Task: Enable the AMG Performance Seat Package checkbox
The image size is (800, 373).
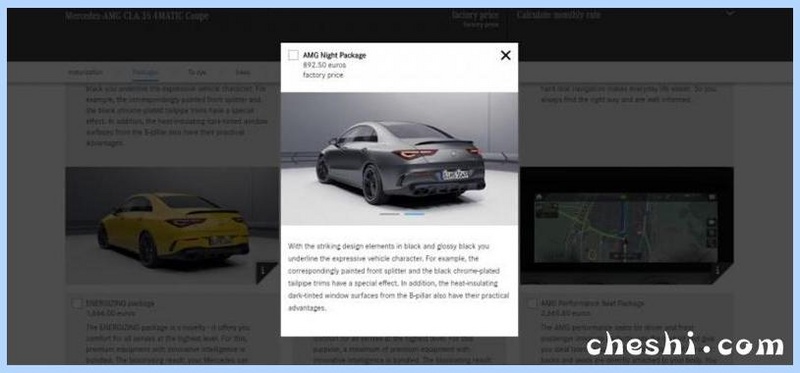Action: click(532, 304)
